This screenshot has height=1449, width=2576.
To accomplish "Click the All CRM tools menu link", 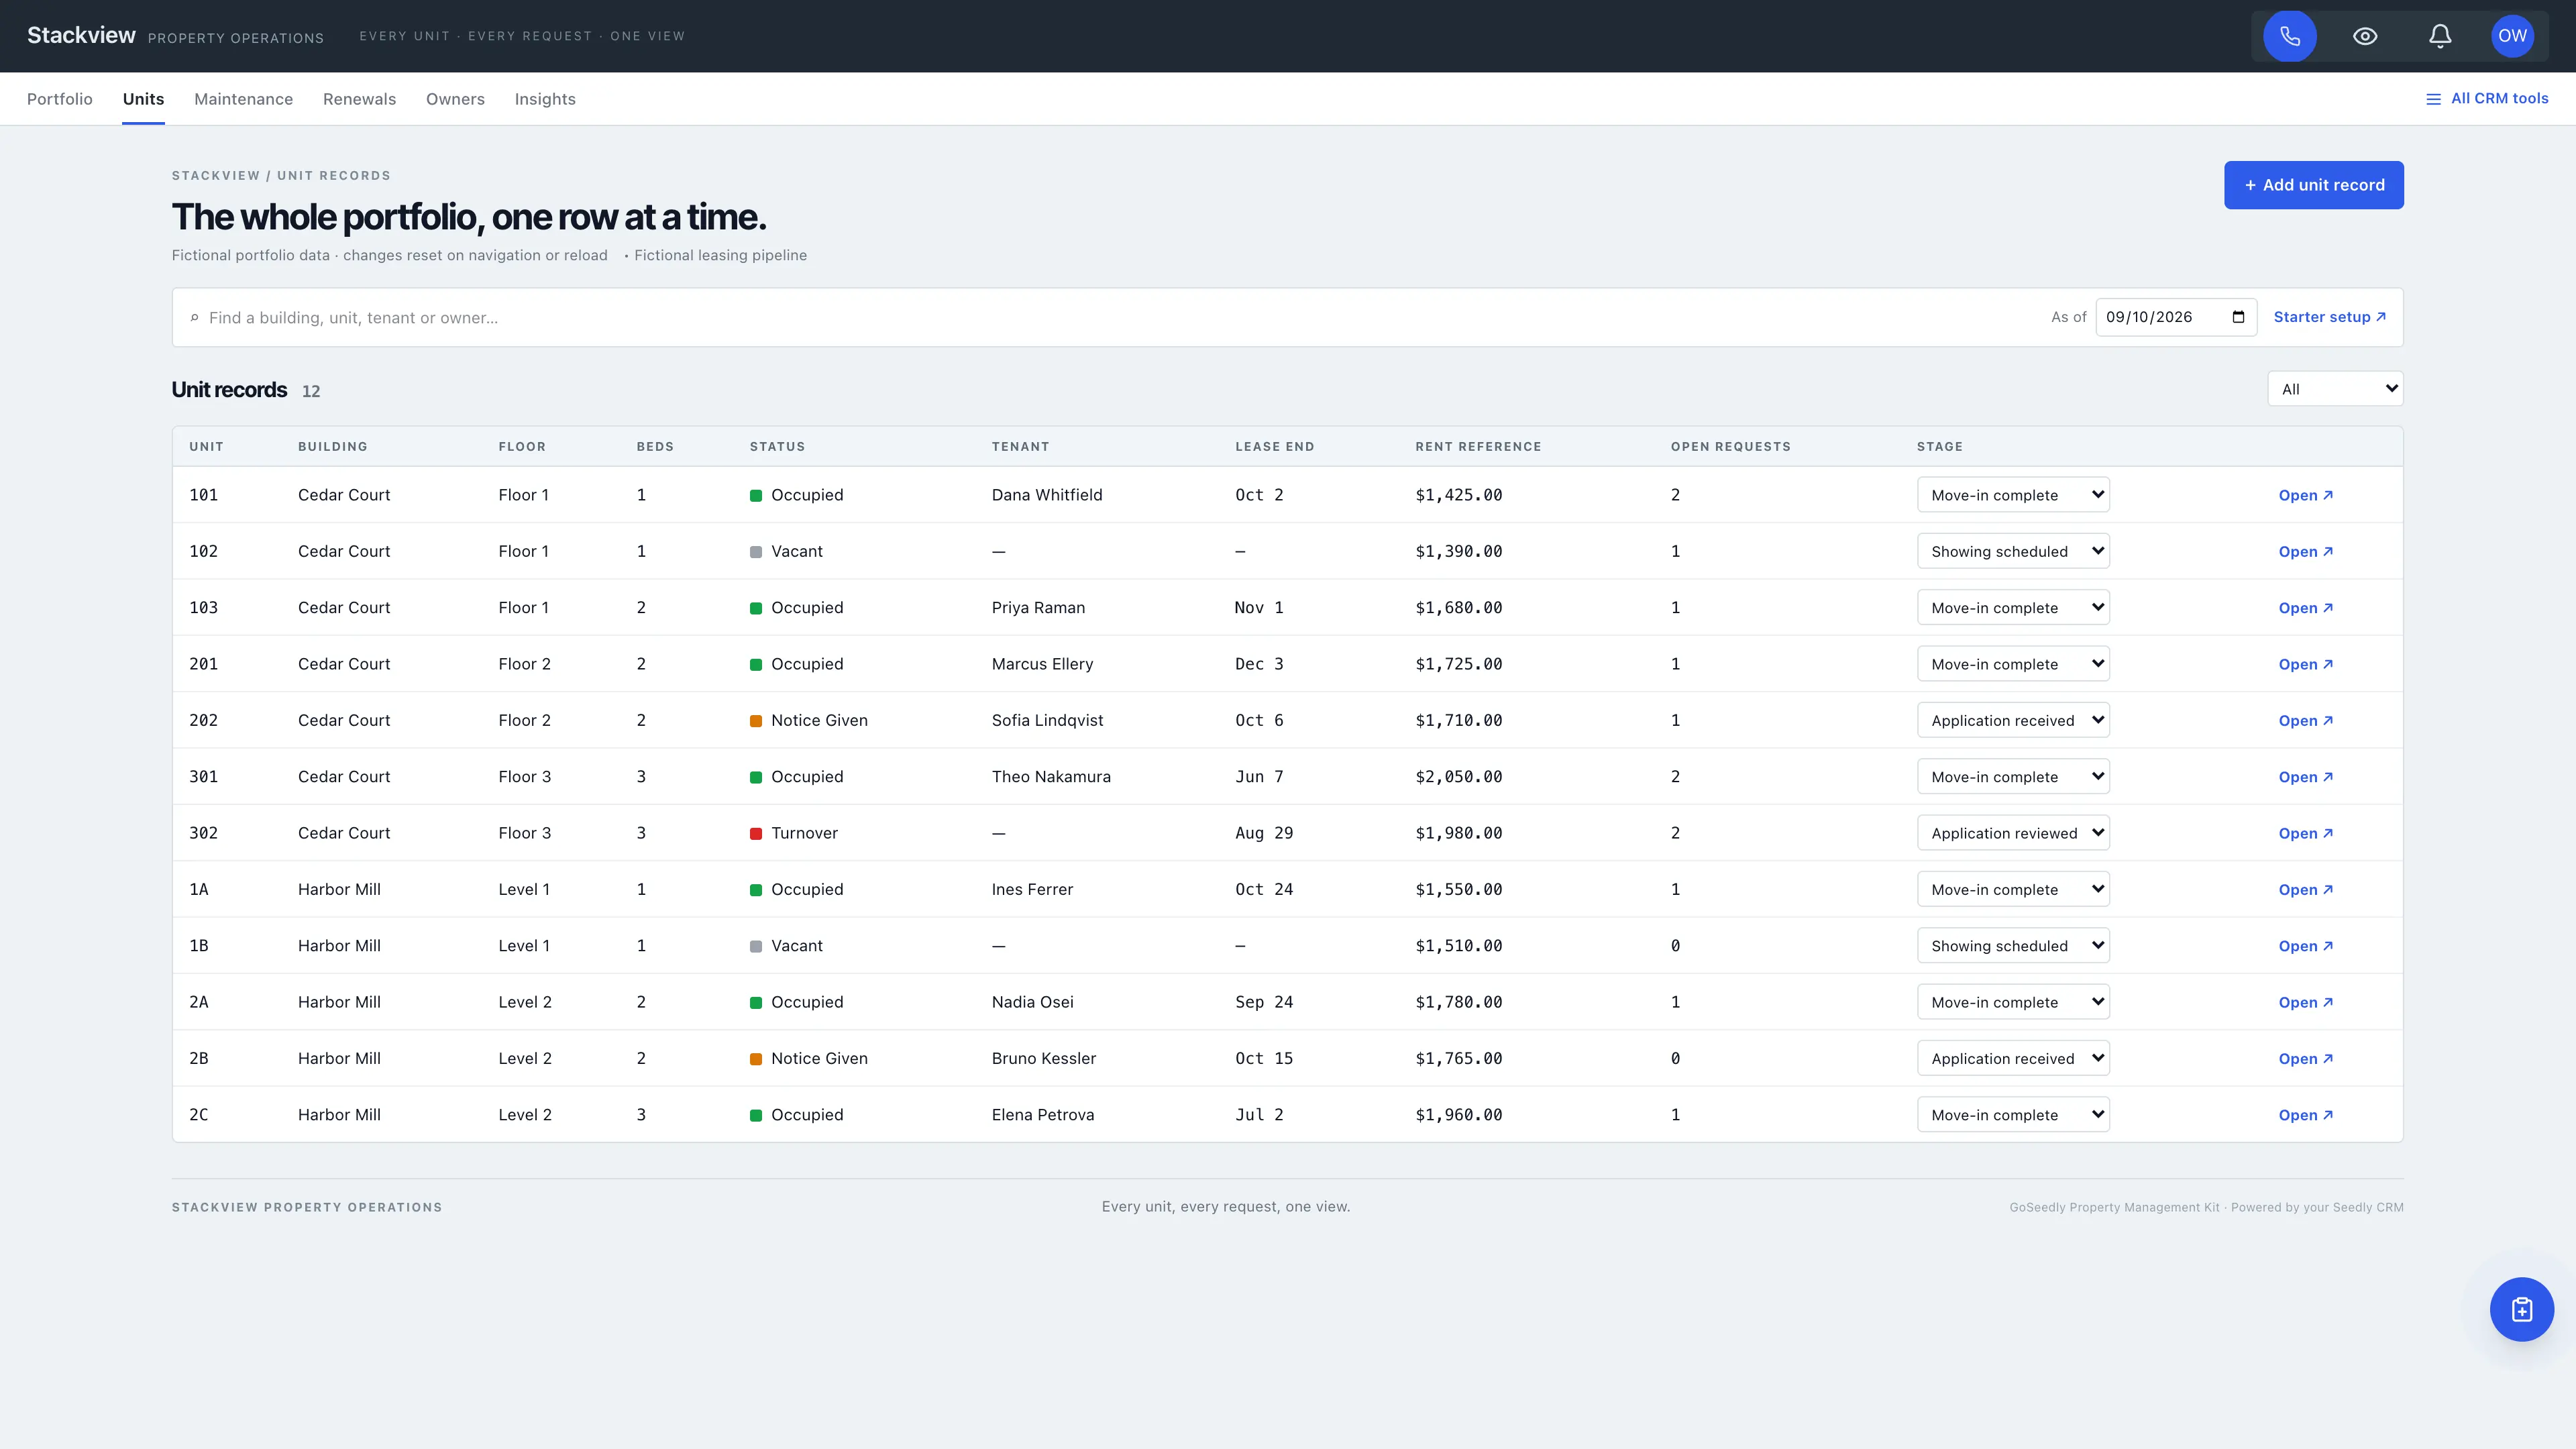I will 2487,98.
